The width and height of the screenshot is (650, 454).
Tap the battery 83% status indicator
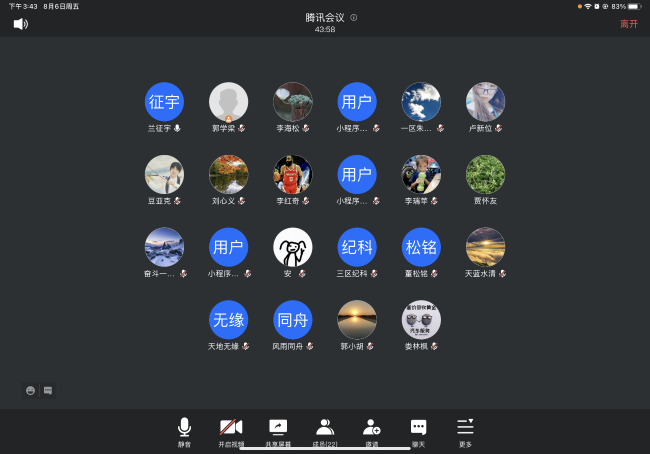[x=626, y=7]
